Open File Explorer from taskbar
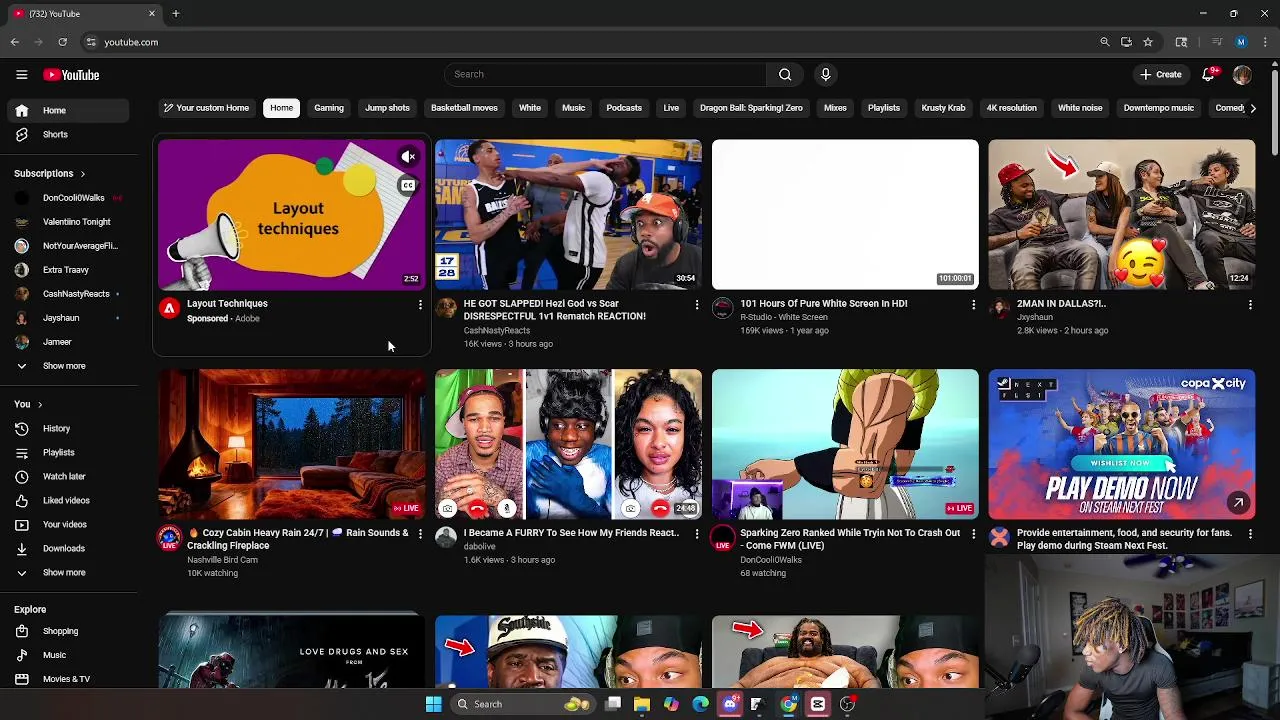 click(642, 704)
